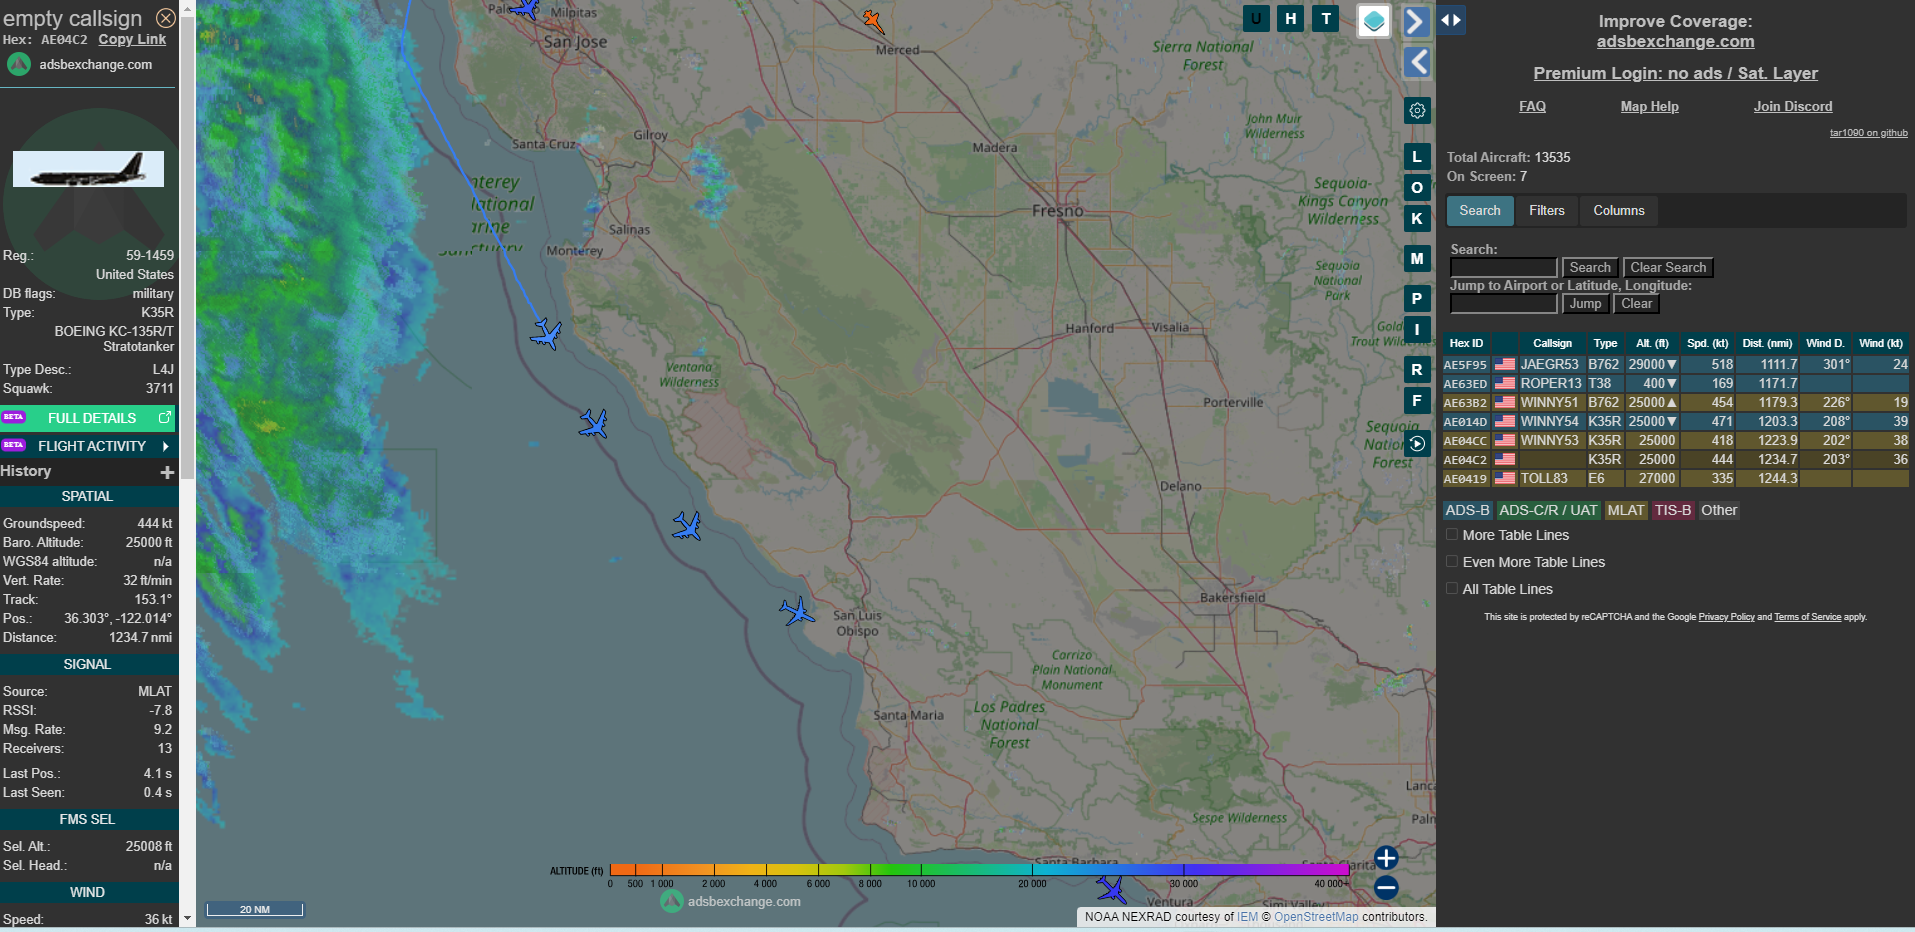Click the left chevron sidebar arrow
The height and width of the screenshot is (932, 1915).
click(1416, 62)
